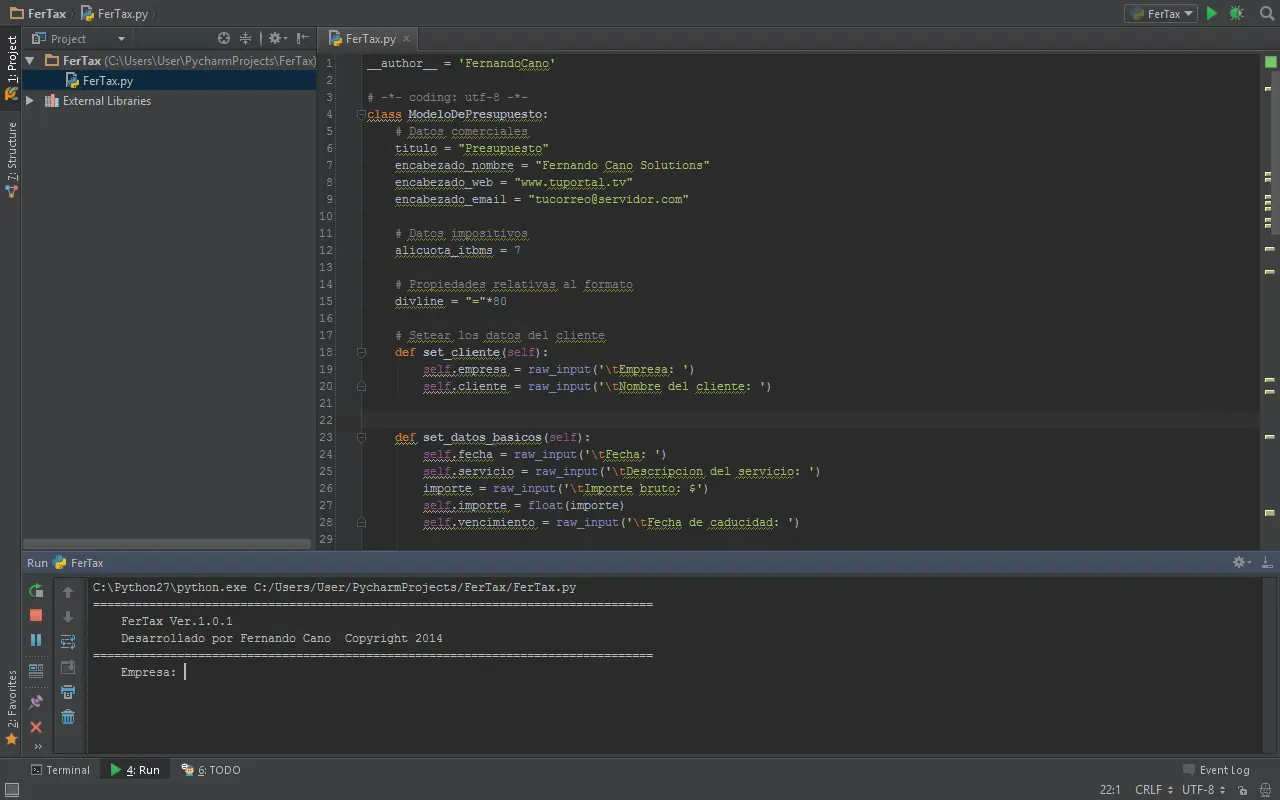Open Project panel settings gear

(277, 38)
